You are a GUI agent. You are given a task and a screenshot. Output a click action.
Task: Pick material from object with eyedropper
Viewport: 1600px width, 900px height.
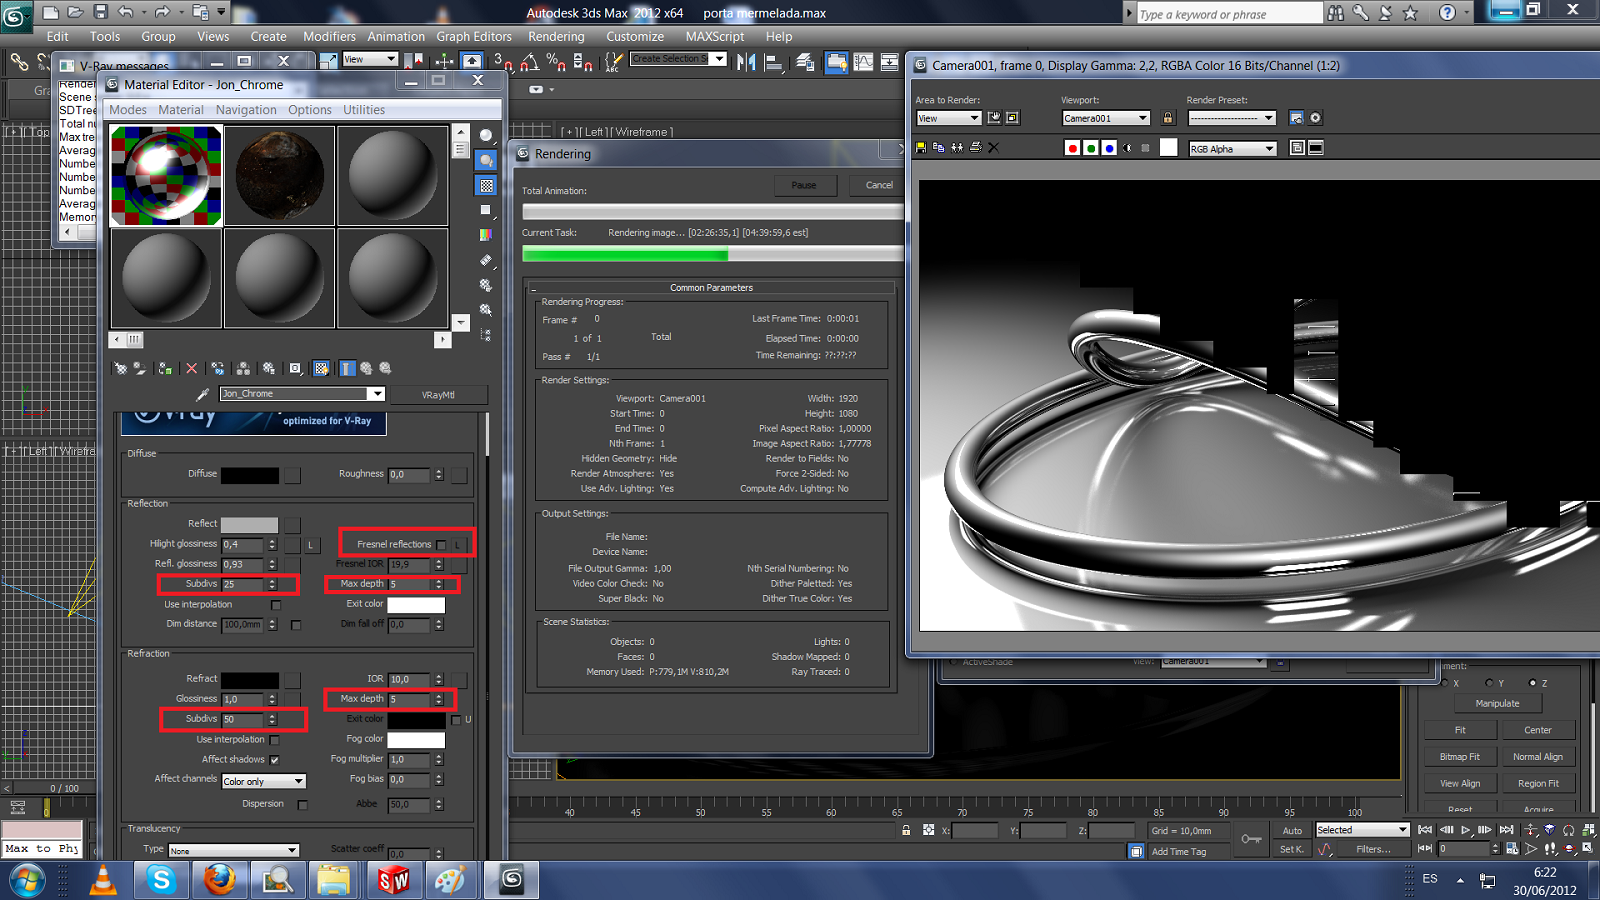click(202, 394)
